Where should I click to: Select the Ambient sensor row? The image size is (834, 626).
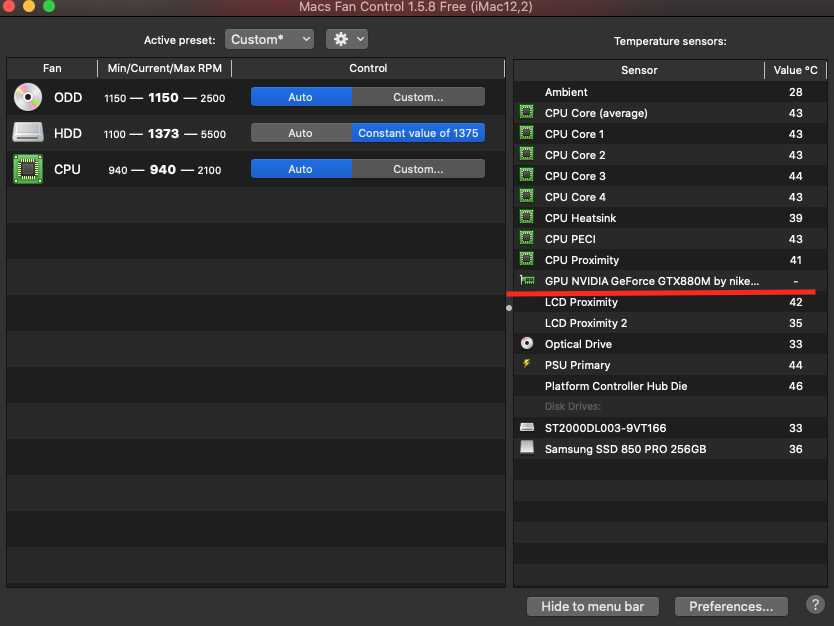coord(670,92)
